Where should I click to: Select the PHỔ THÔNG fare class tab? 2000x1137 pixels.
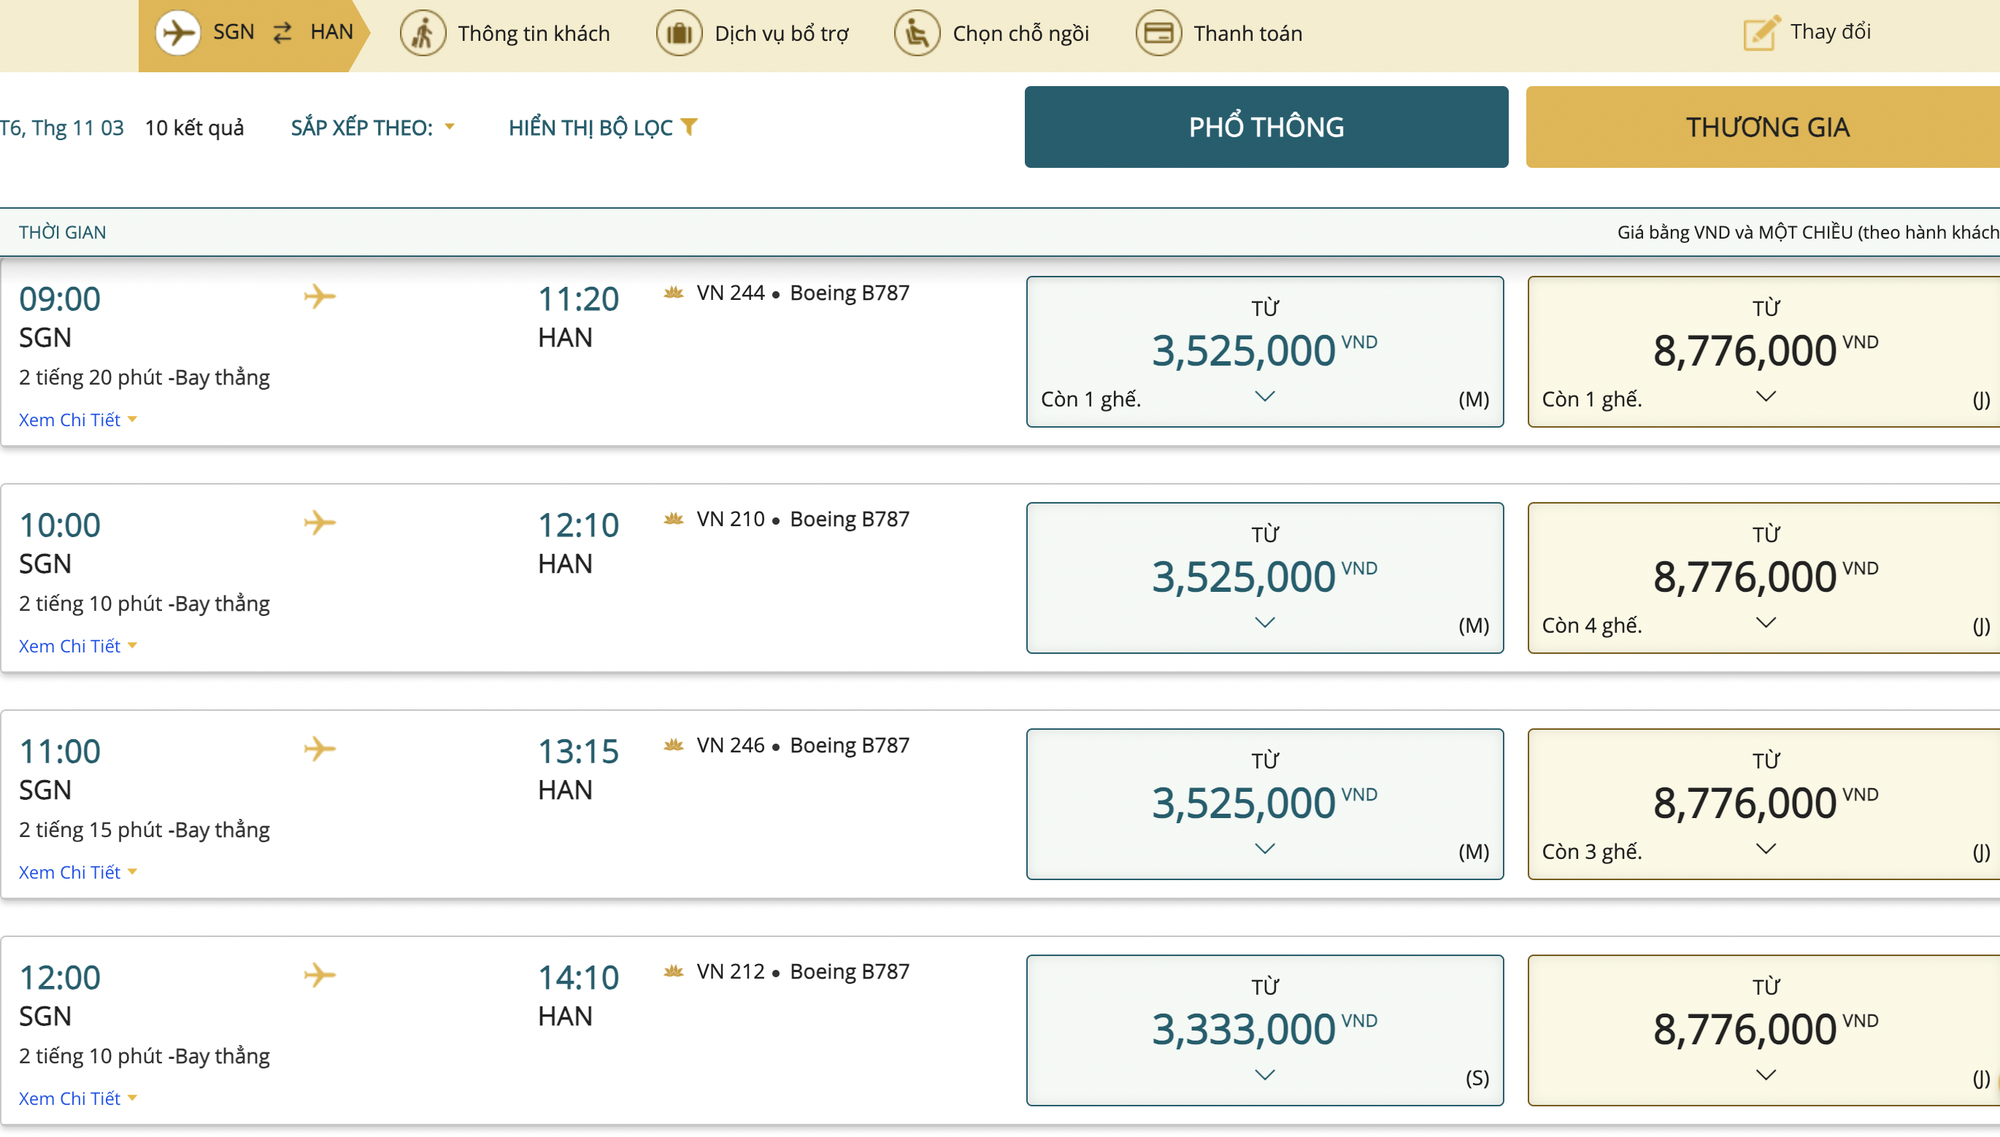(x=1266, y=127)
